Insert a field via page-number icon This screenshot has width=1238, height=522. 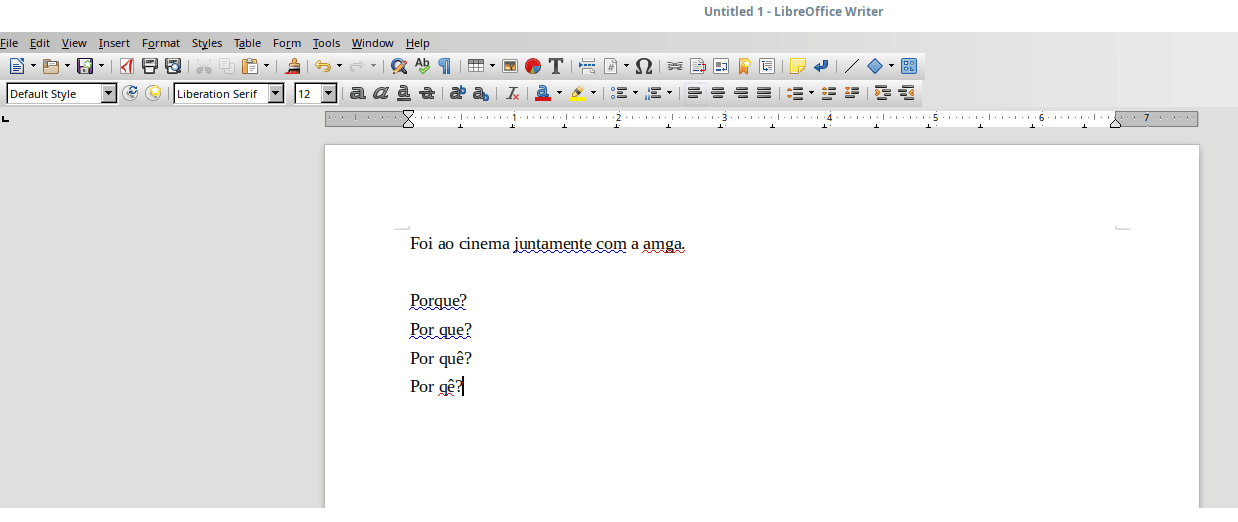610,66
